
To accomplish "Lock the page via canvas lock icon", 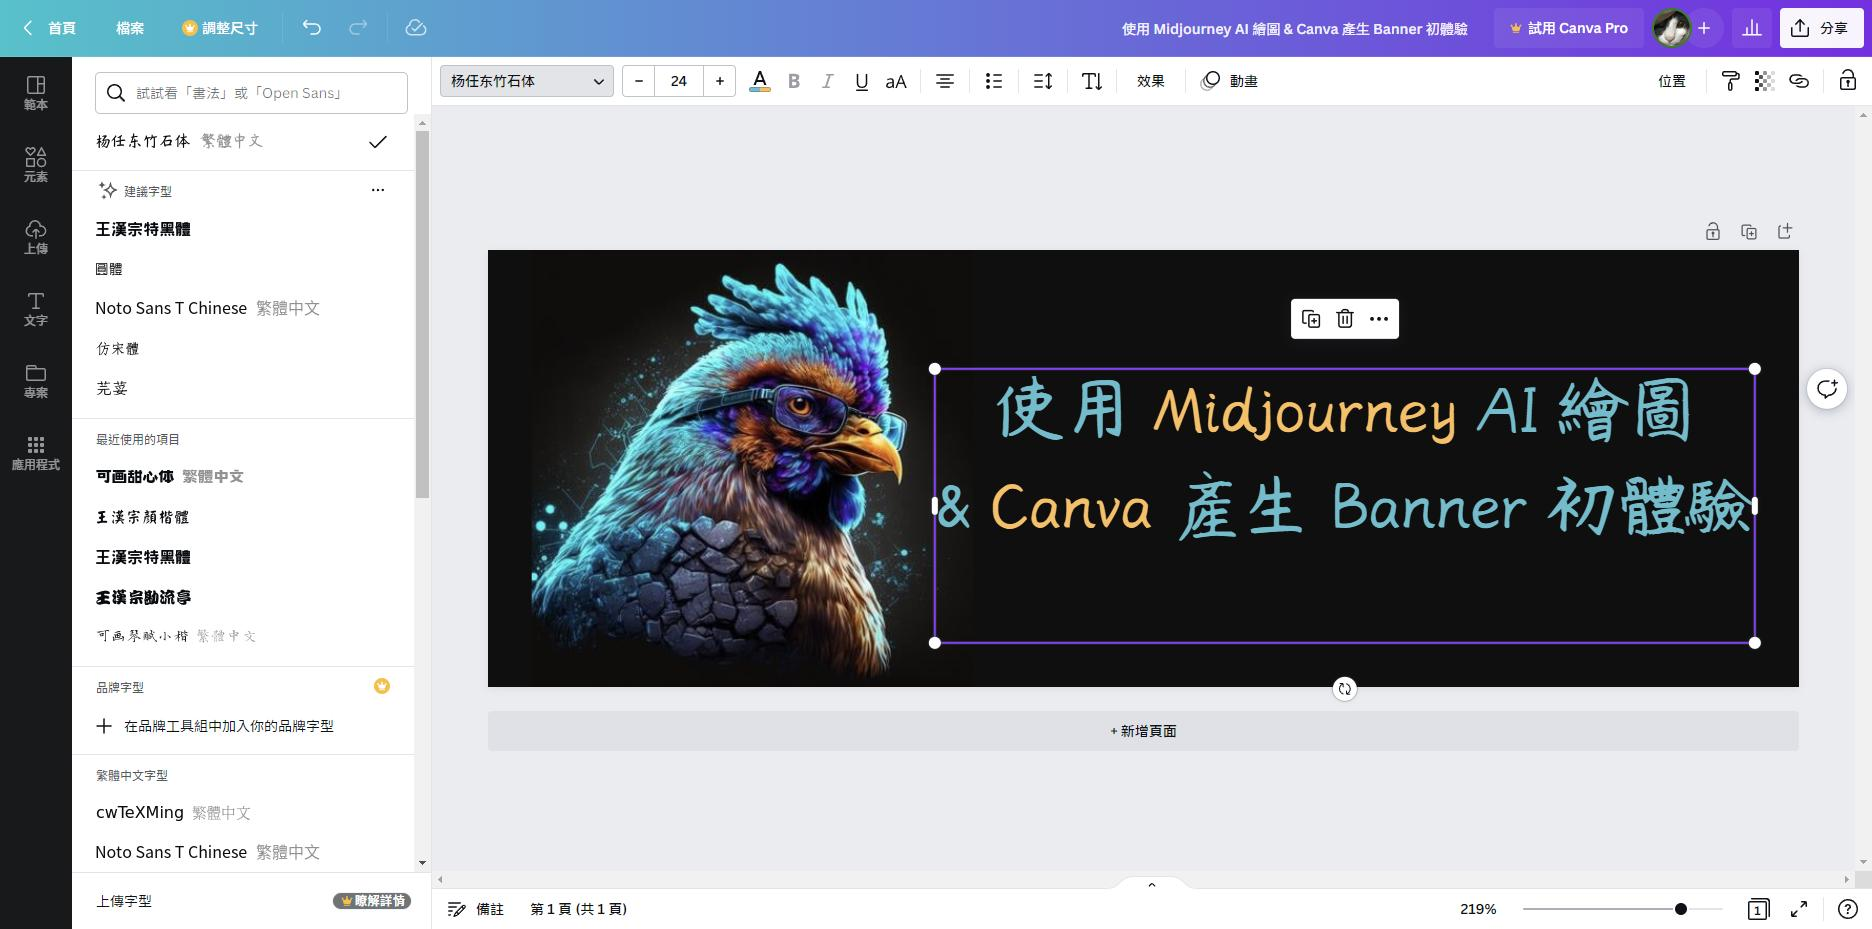I will click(x=1712, y=232).
